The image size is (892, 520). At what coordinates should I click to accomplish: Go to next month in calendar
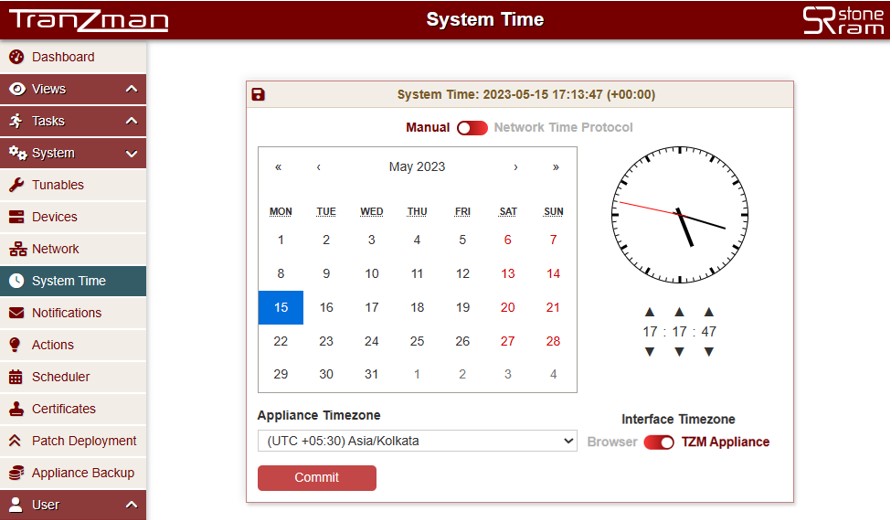pos(516,167)
